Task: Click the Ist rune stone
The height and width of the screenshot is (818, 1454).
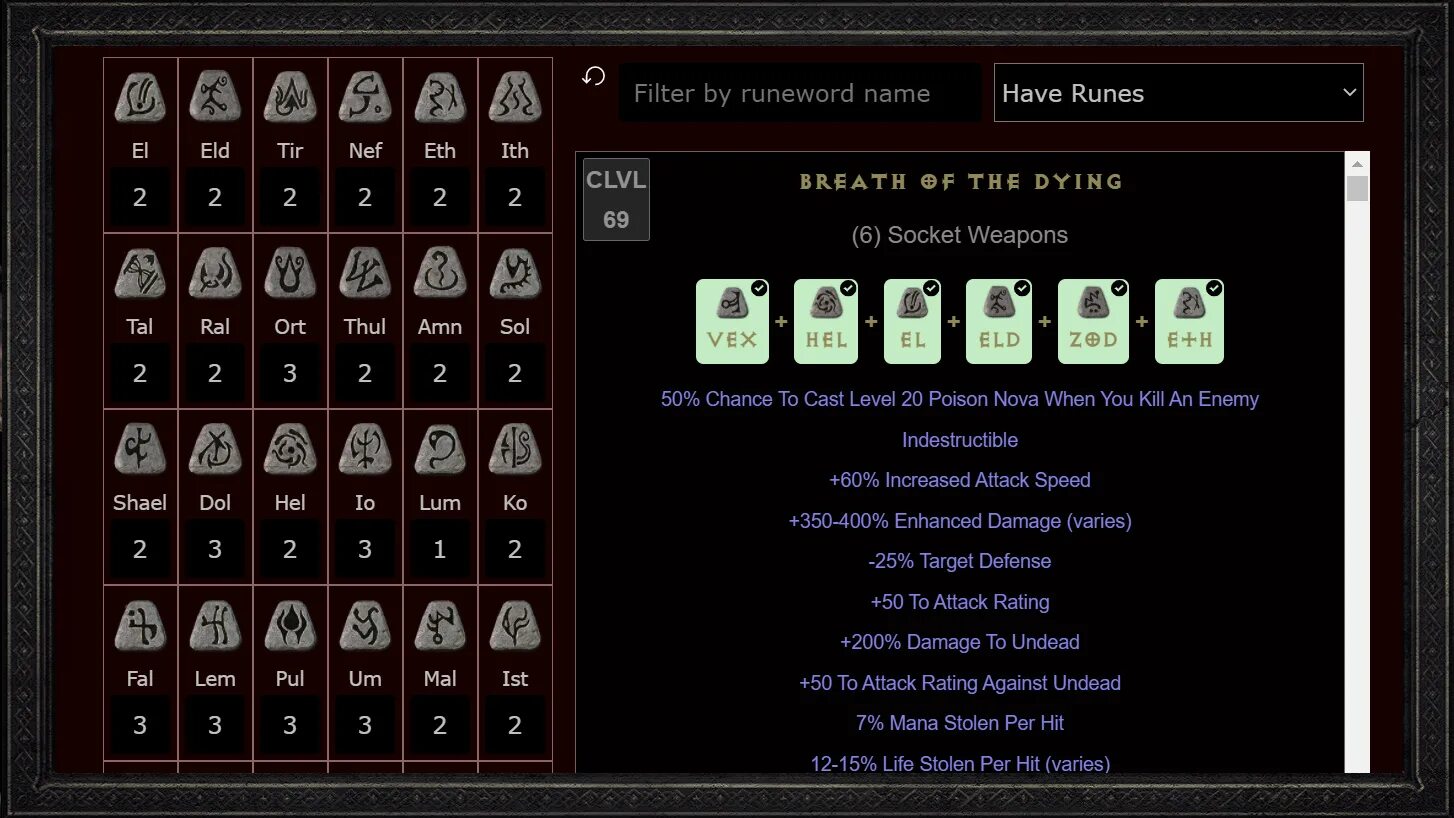Action: click(515, 626)
